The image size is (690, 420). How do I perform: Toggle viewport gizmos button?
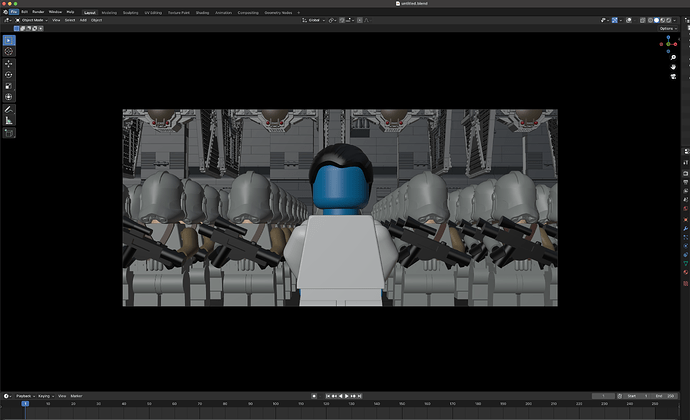[615, 20]
